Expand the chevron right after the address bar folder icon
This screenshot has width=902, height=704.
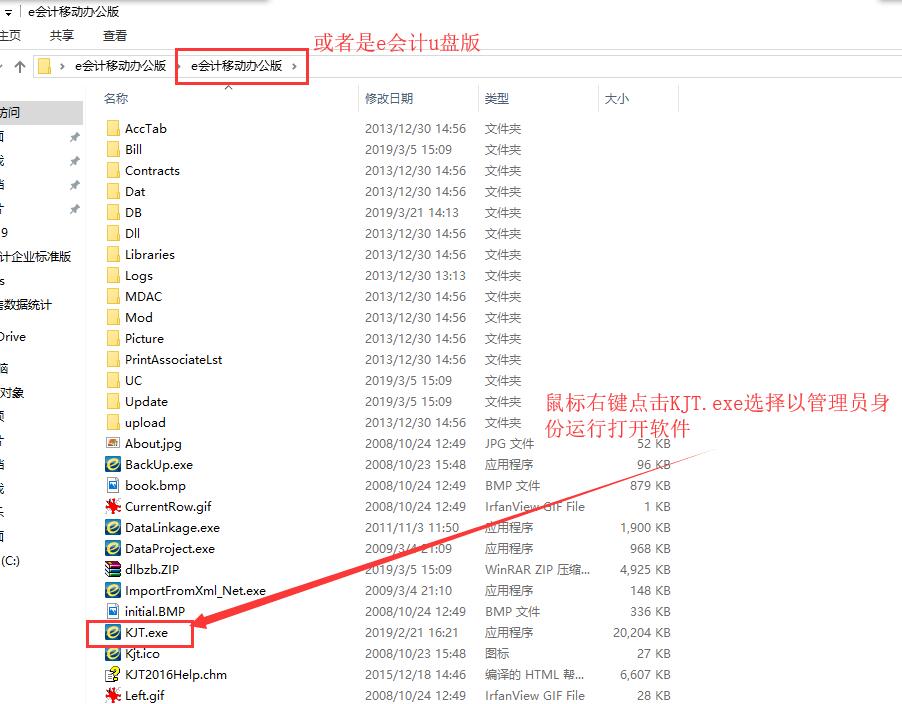(62, 67)
